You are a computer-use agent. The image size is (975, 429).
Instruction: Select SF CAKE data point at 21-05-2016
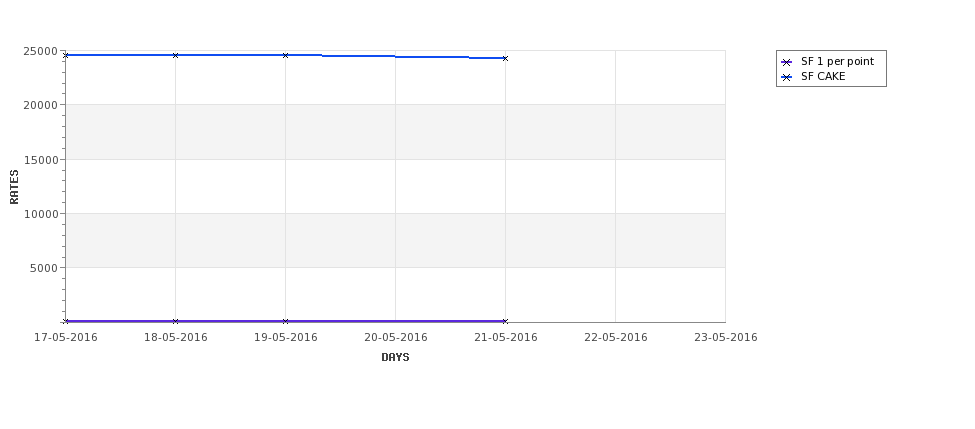tap(506, 58)
